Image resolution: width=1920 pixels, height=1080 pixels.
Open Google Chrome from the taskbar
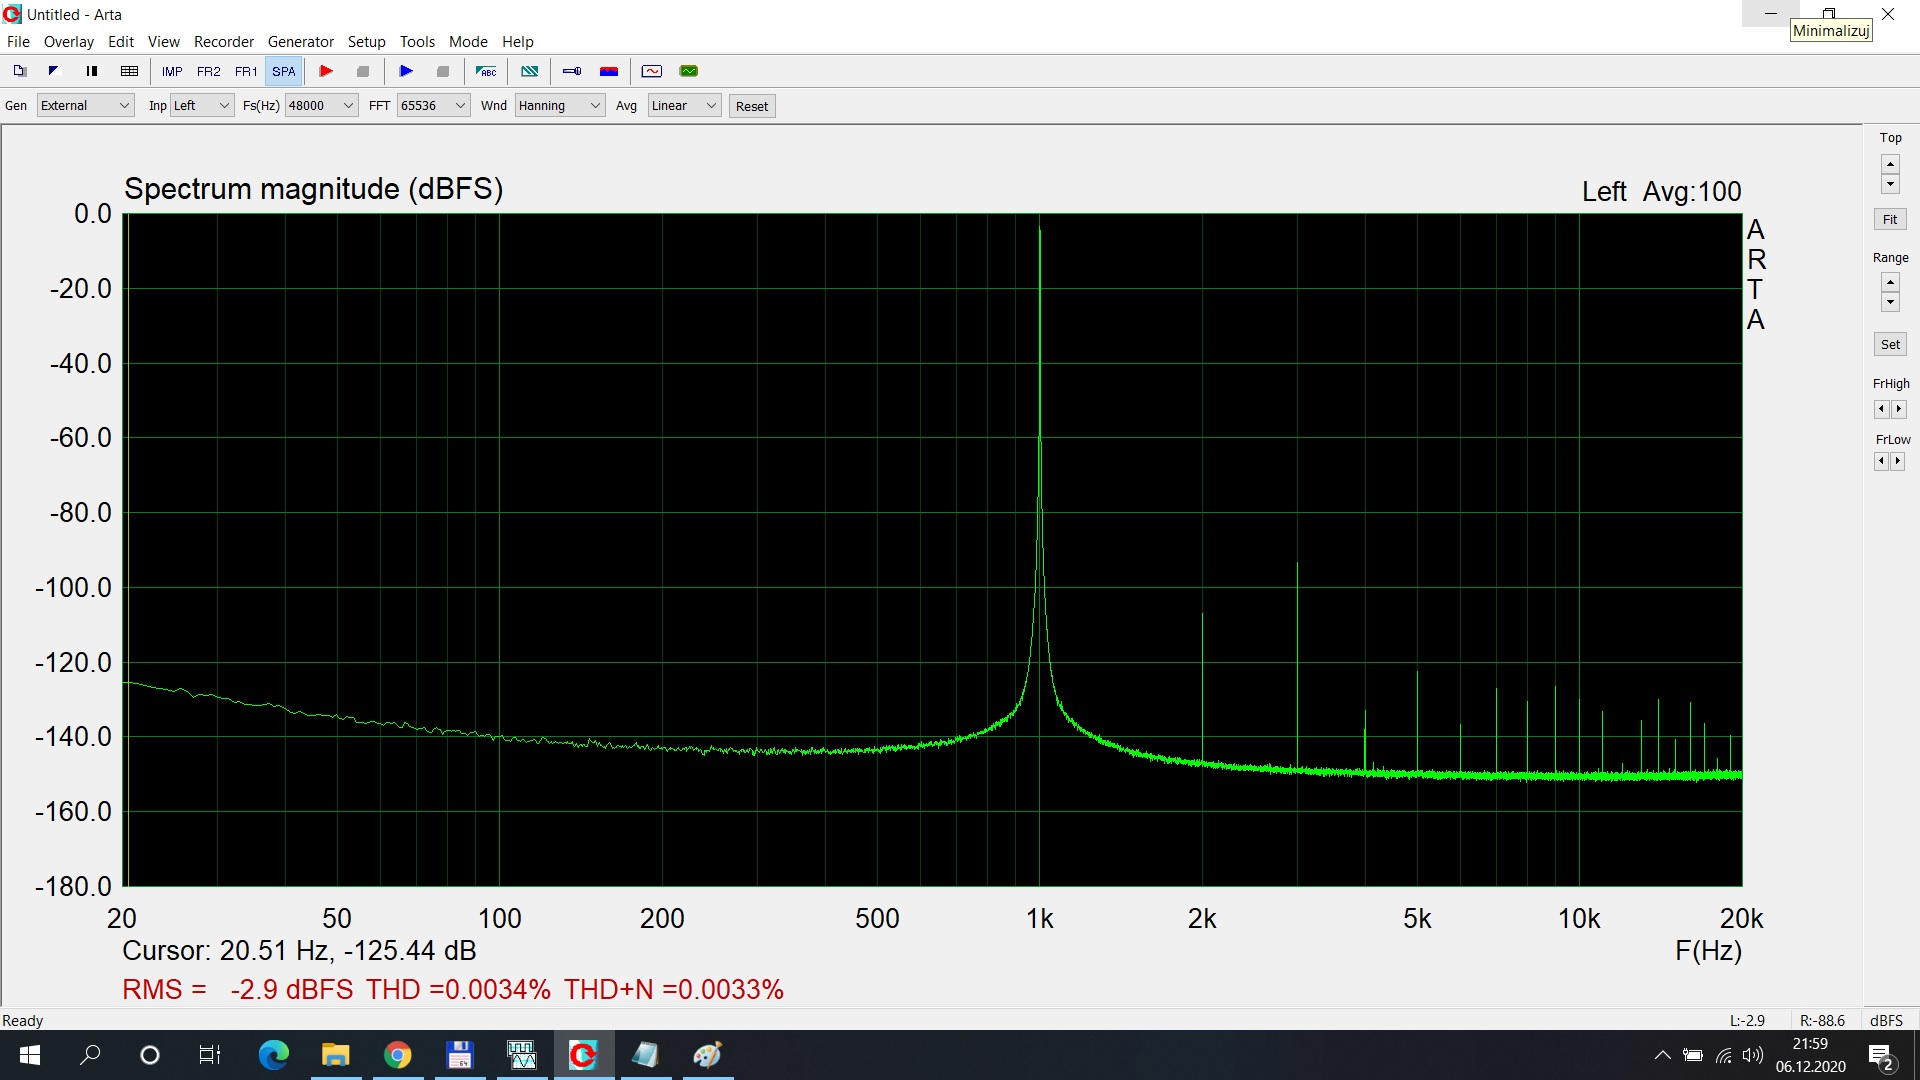(397, 1055)
